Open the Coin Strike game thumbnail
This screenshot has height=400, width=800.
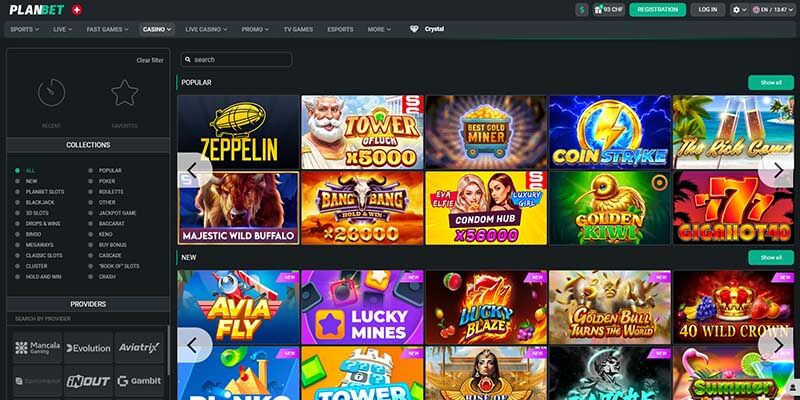[610, 132]
